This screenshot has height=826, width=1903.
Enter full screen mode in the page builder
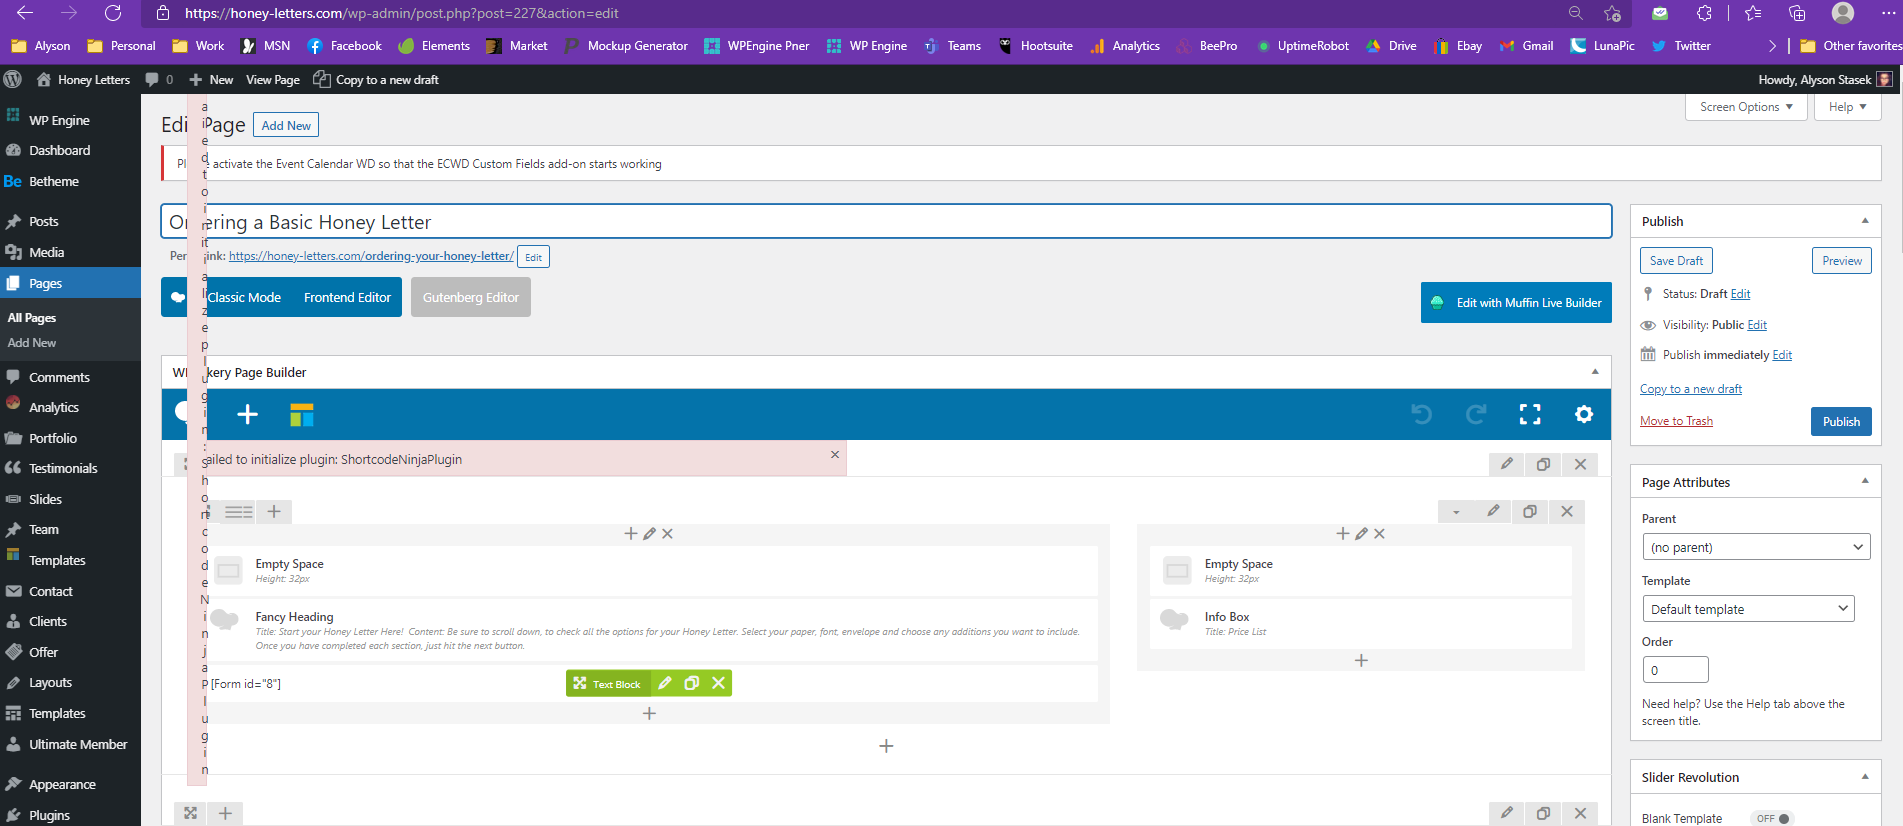[1530, 414]
